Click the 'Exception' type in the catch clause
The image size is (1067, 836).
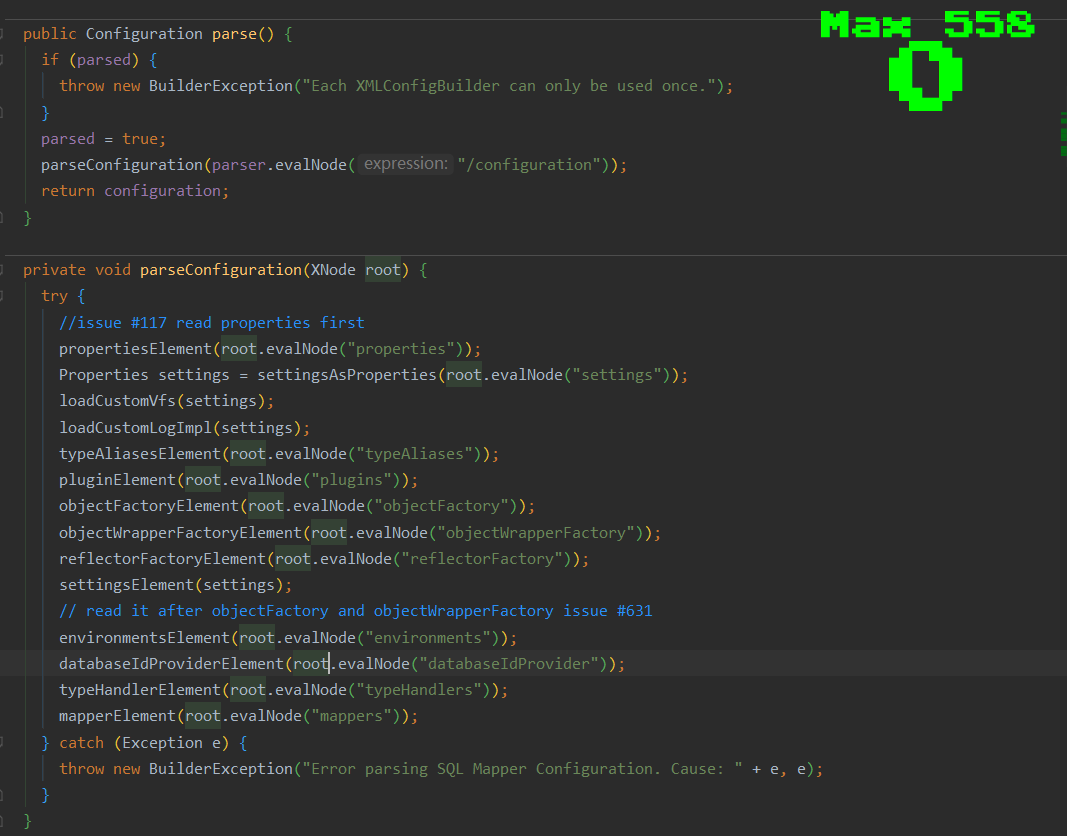tap(162, 743)
